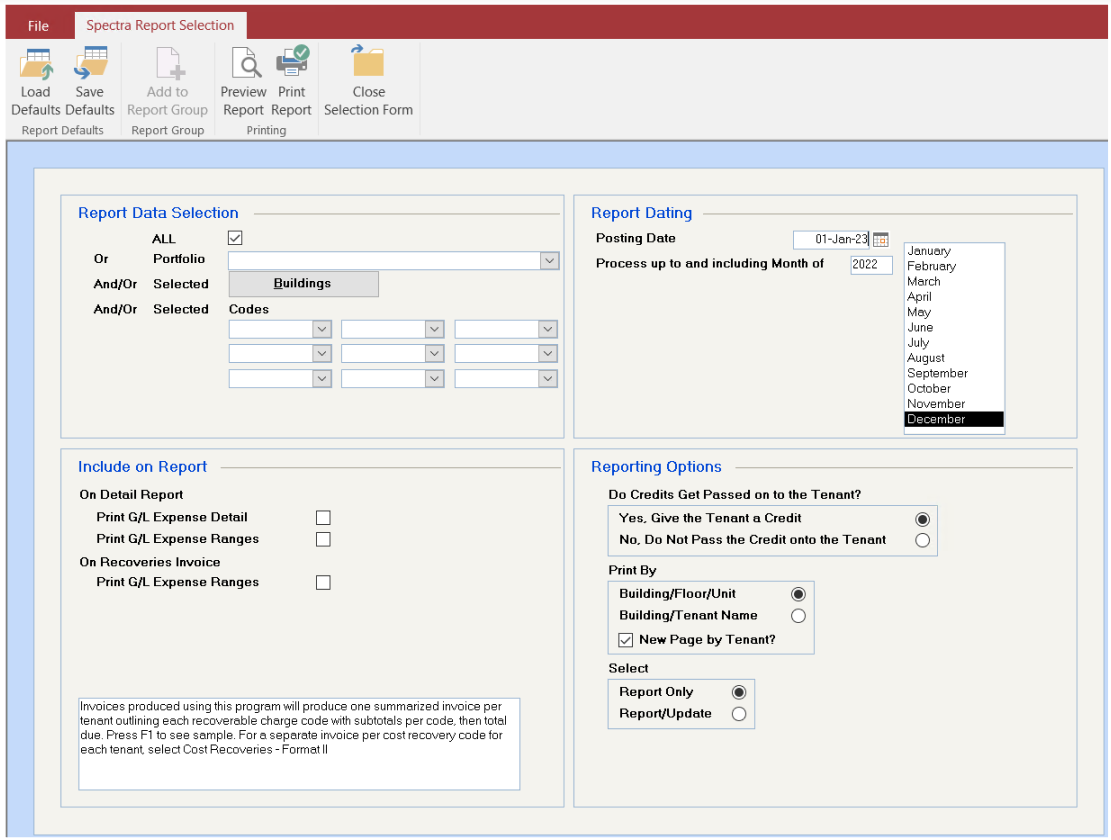Select December in the month list
Image resolution: width=1111 pixels, height=840 pixels.
pyautogui.click(x=954, y=419)
